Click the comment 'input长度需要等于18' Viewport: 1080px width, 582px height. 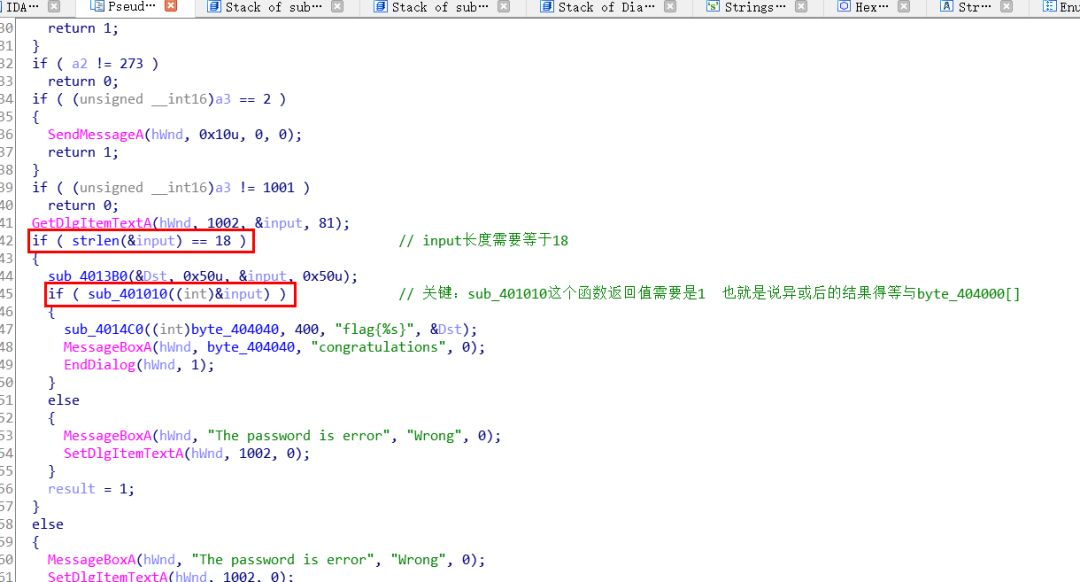(484, 240)
